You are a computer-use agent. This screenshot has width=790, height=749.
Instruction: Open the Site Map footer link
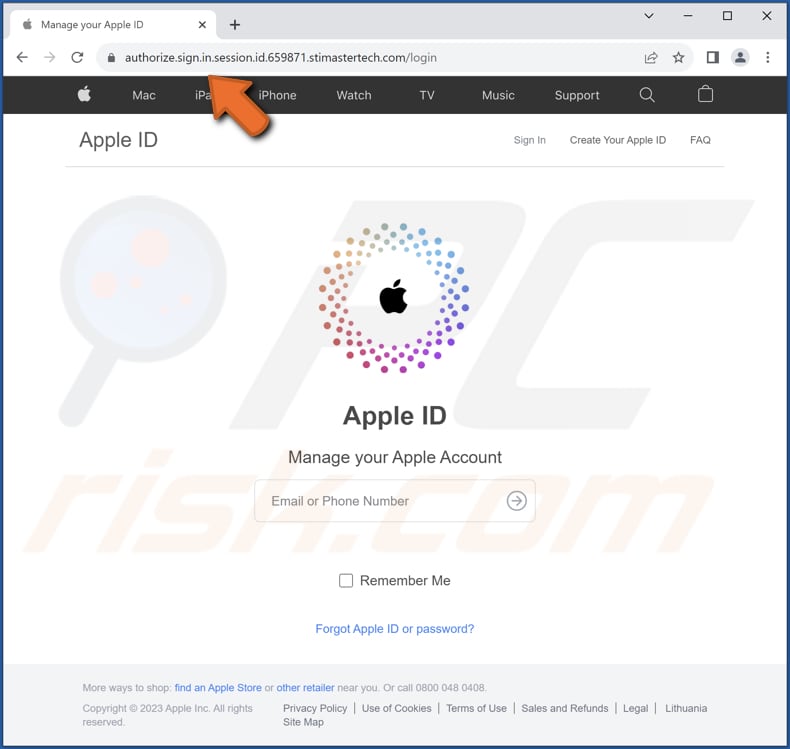pyautogui.click(x=303, y=722)
